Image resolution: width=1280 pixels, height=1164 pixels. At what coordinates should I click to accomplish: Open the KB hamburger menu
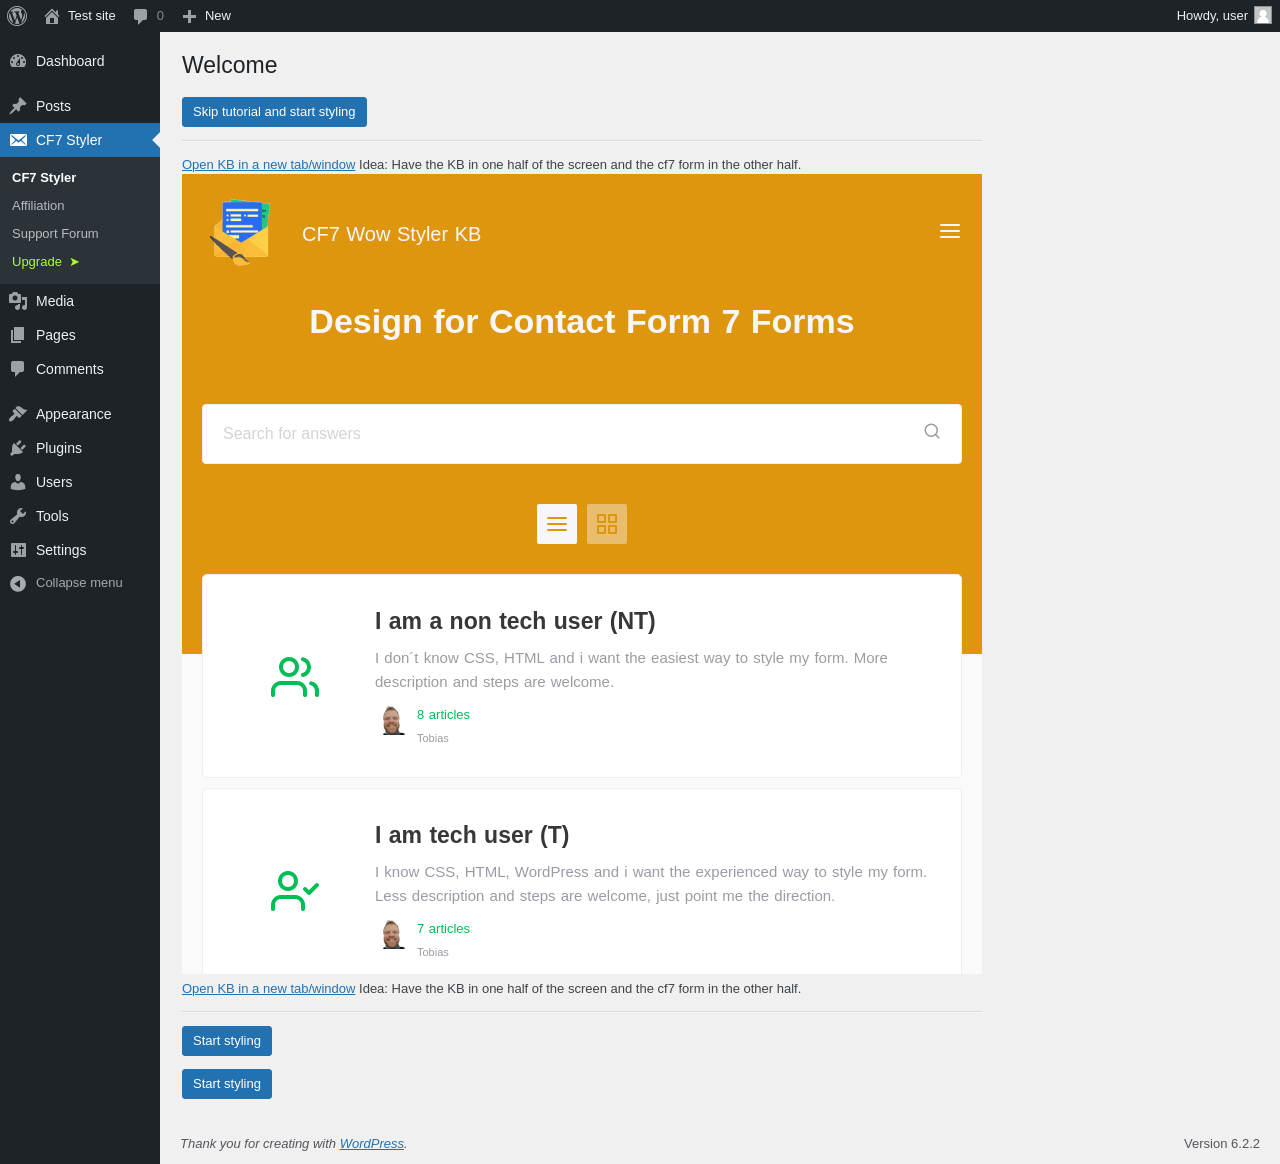coord(950,231)
